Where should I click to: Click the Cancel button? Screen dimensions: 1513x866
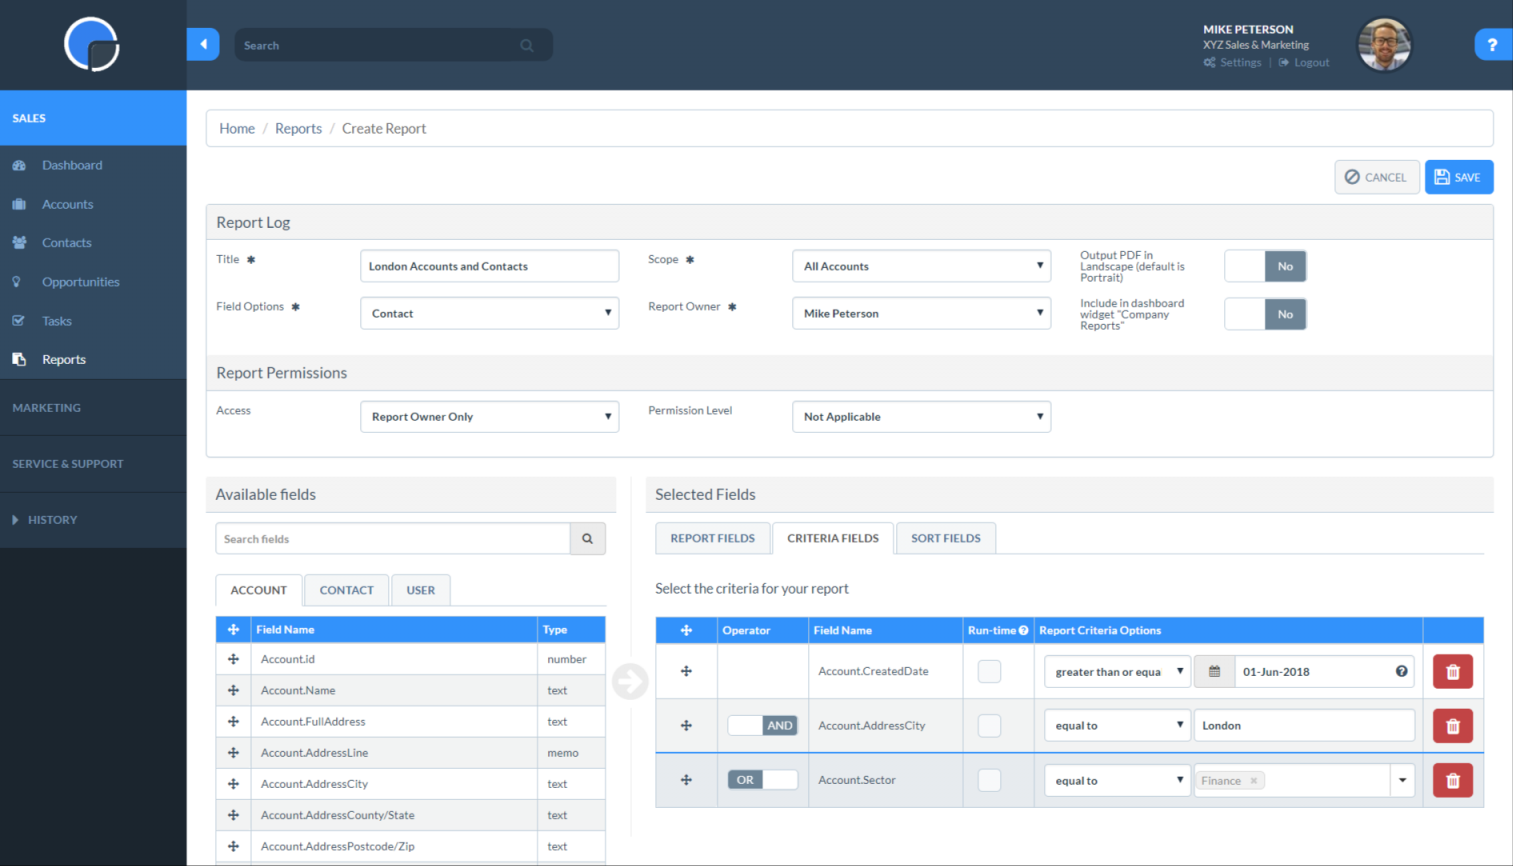tap(1377, 177)
